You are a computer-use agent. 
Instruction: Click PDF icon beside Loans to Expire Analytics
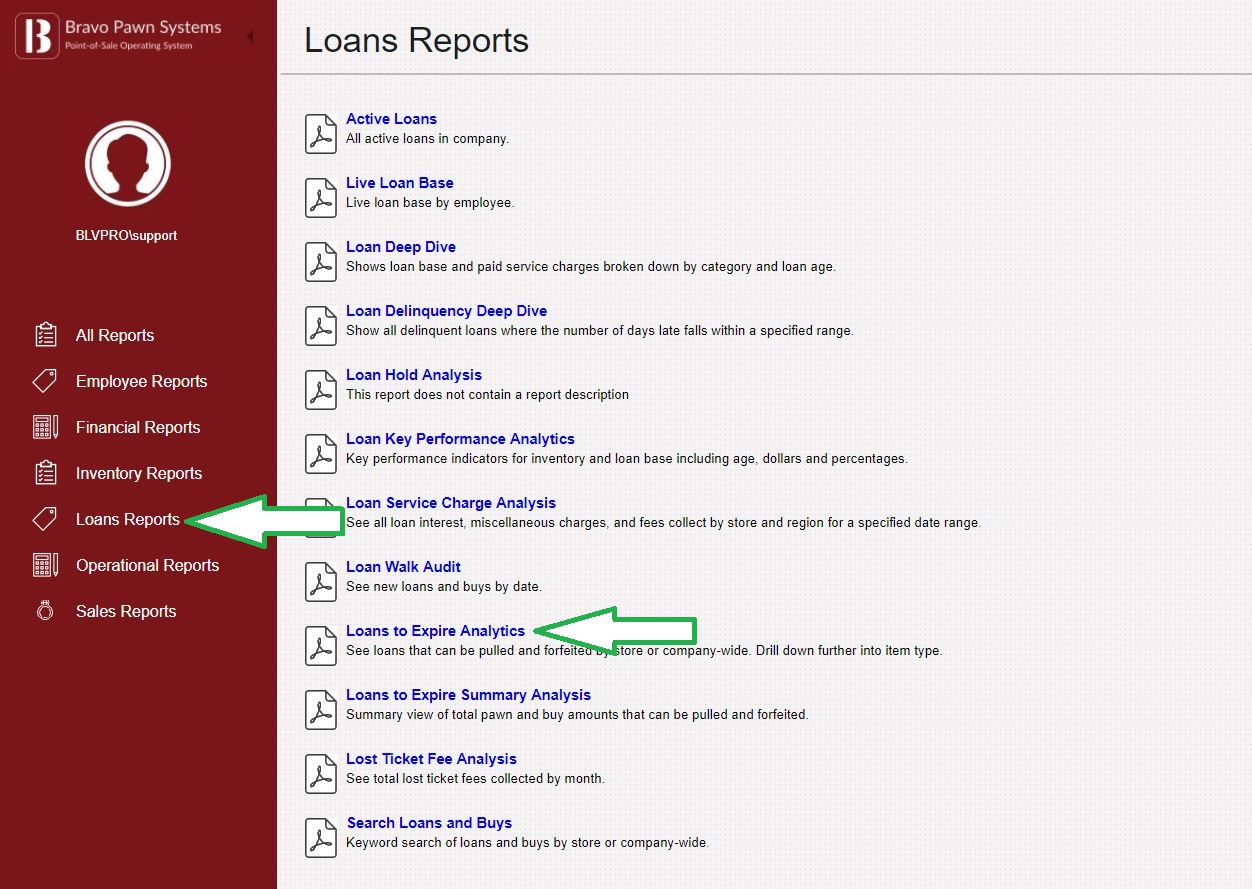(x=320, y=645)
